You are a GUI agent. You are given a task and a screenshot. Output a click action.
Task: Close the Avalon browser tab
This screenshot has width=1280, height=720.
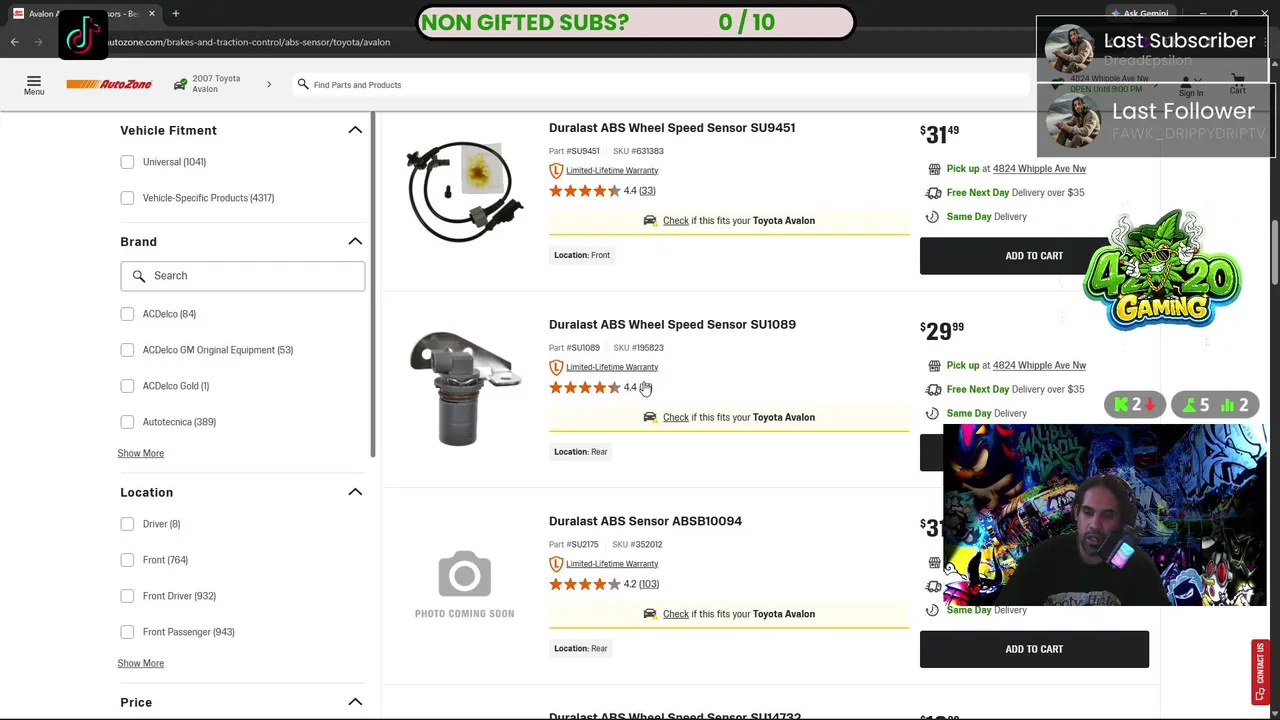click(152, 14)
